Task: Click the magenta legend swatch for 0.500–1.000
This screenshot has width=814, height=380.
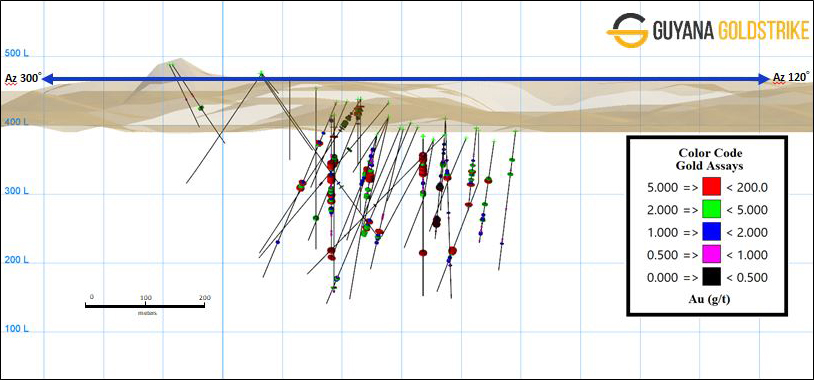Action: [x=712, y=255]
